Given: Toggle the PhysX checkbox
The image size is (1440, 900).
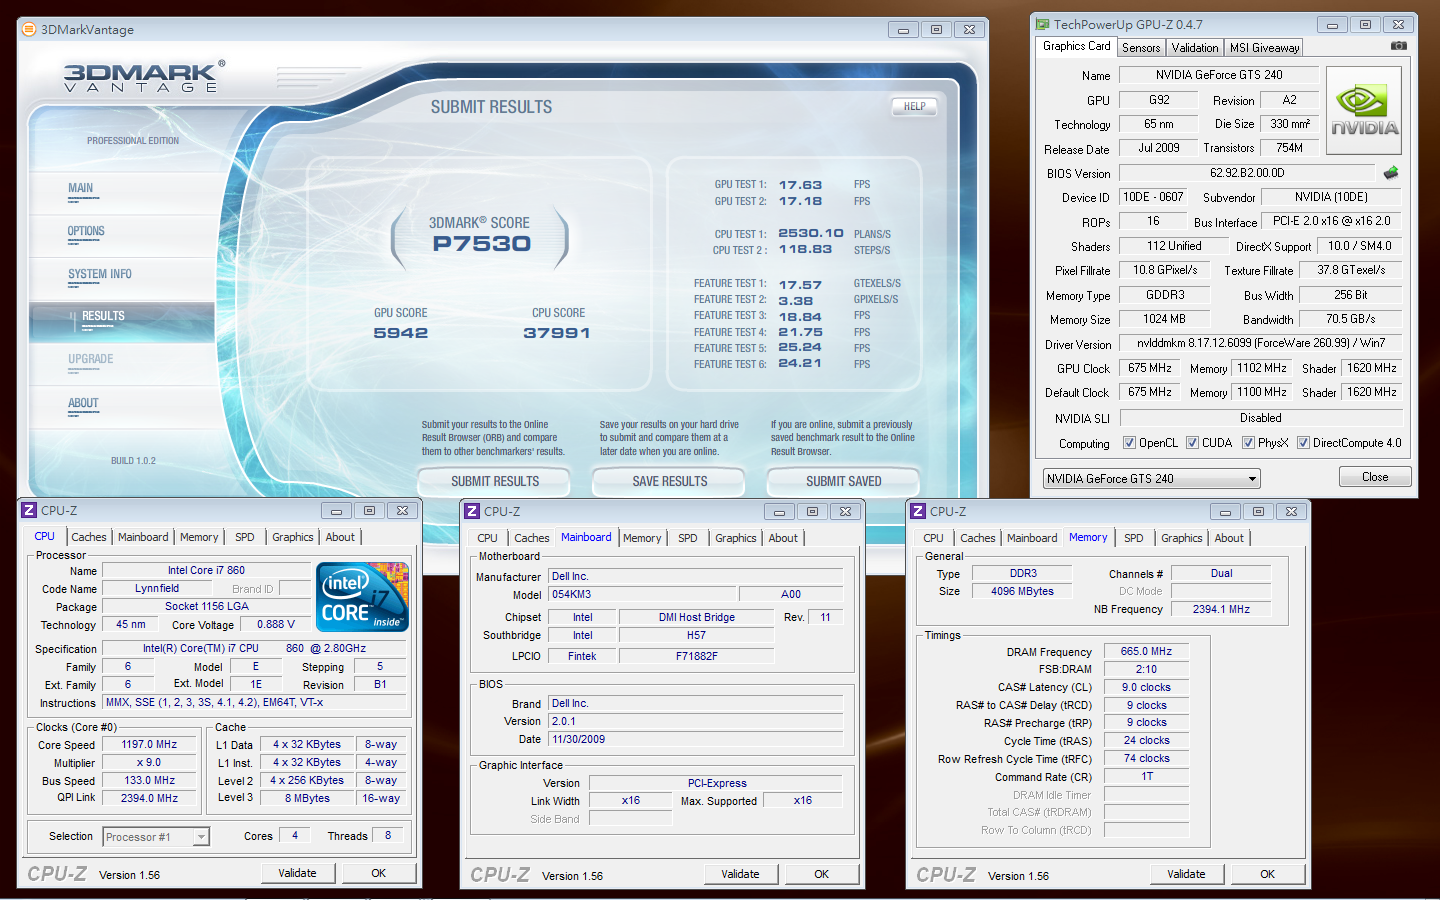Looking at the screenshot, I should point(1248,443).
